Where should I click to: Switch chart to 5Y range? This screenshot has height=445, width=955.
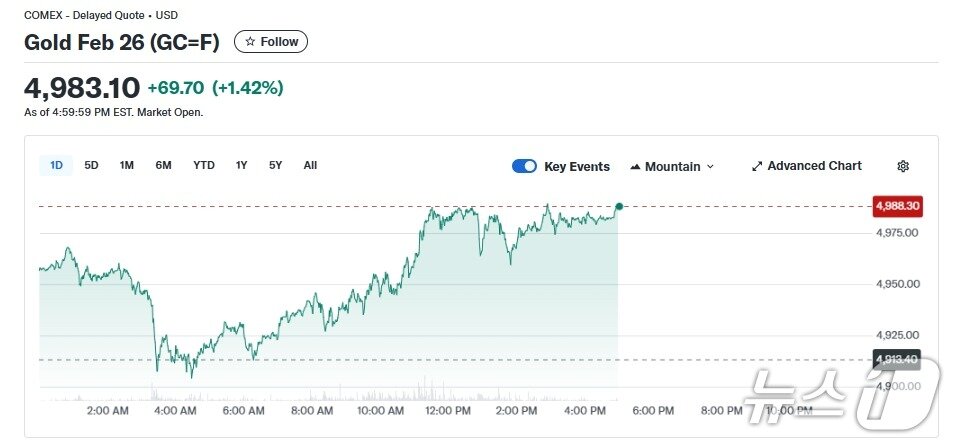[x=275, y=165]
